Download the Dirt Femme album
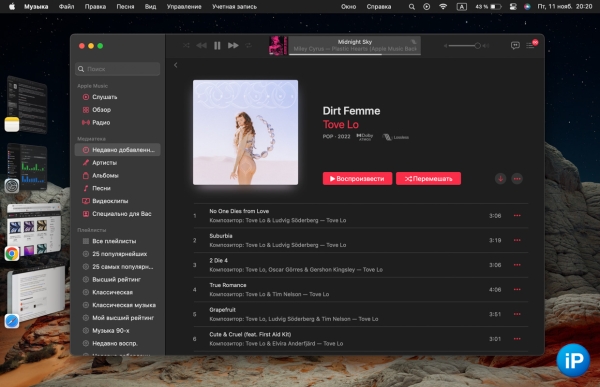Image resolution: width=600 pixels, height=387 pixels. tap(500, 179)
